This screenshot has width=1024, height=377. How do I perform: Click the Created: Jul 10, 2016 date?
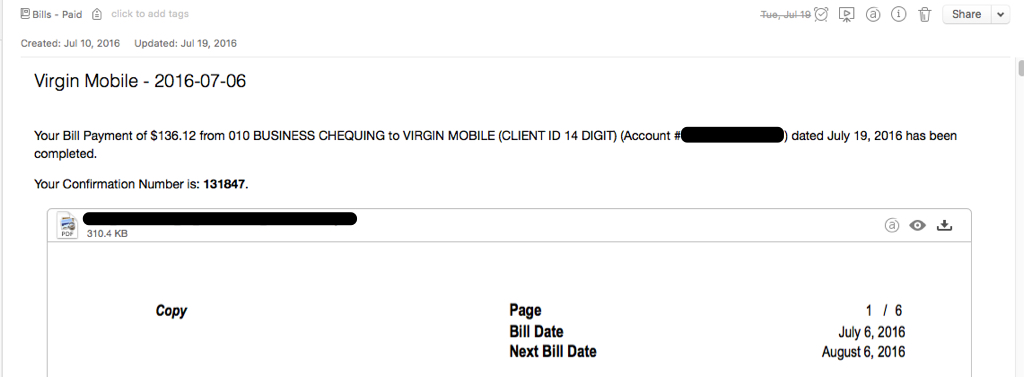pos(71,44)
